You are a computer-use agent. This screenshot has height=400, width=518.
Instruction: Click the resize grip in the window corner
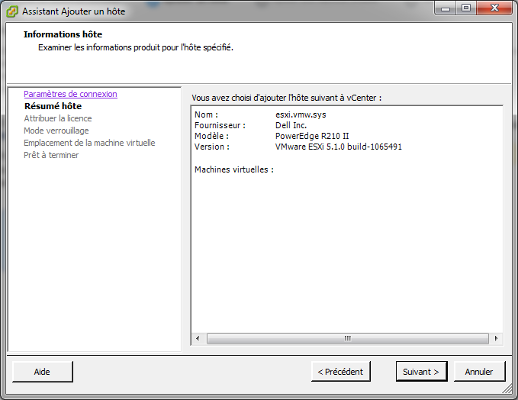point(507,388)
